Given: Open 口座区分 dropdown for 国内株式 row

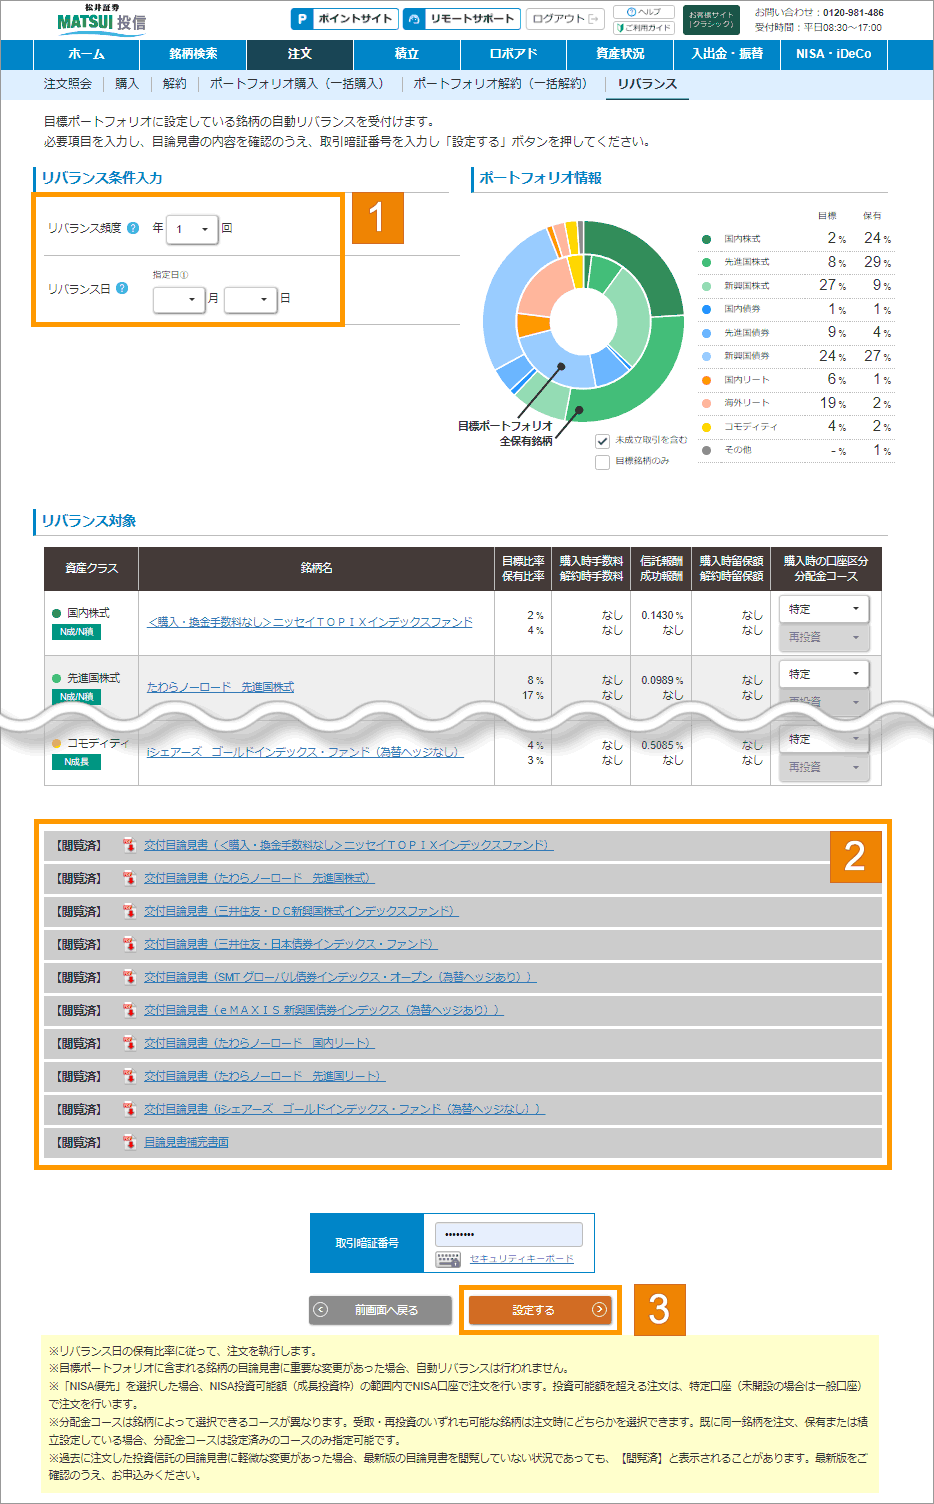Looking at the screenshot, I should [824, 609].
